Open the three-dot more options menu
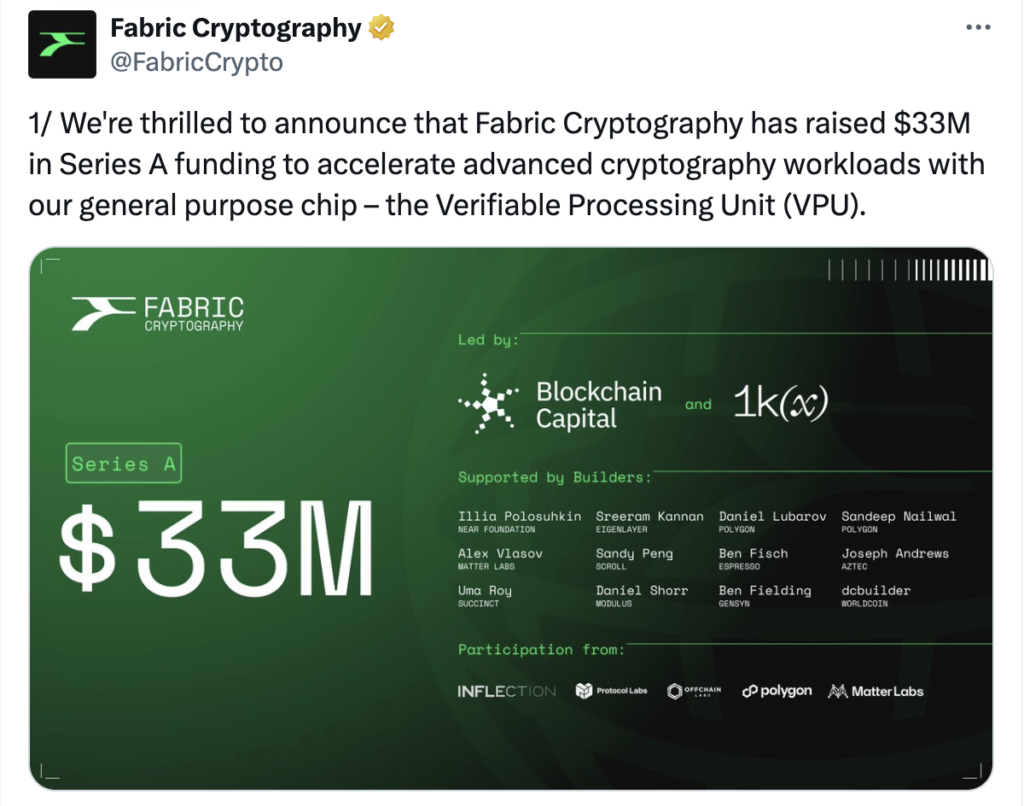The height and width of the screenshot is (806, 1024). click(978, 27)
